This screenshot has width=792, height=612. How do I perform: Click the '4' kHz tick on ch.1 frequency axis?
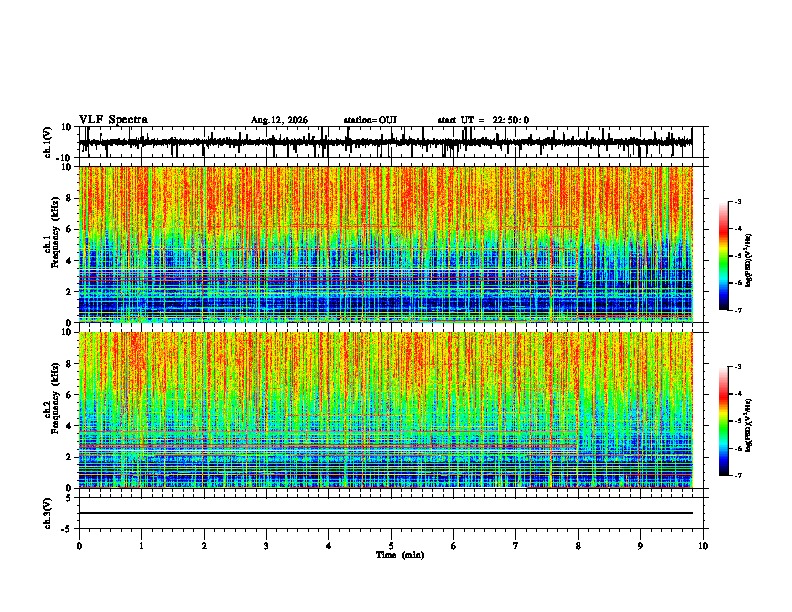click(69, 261)
